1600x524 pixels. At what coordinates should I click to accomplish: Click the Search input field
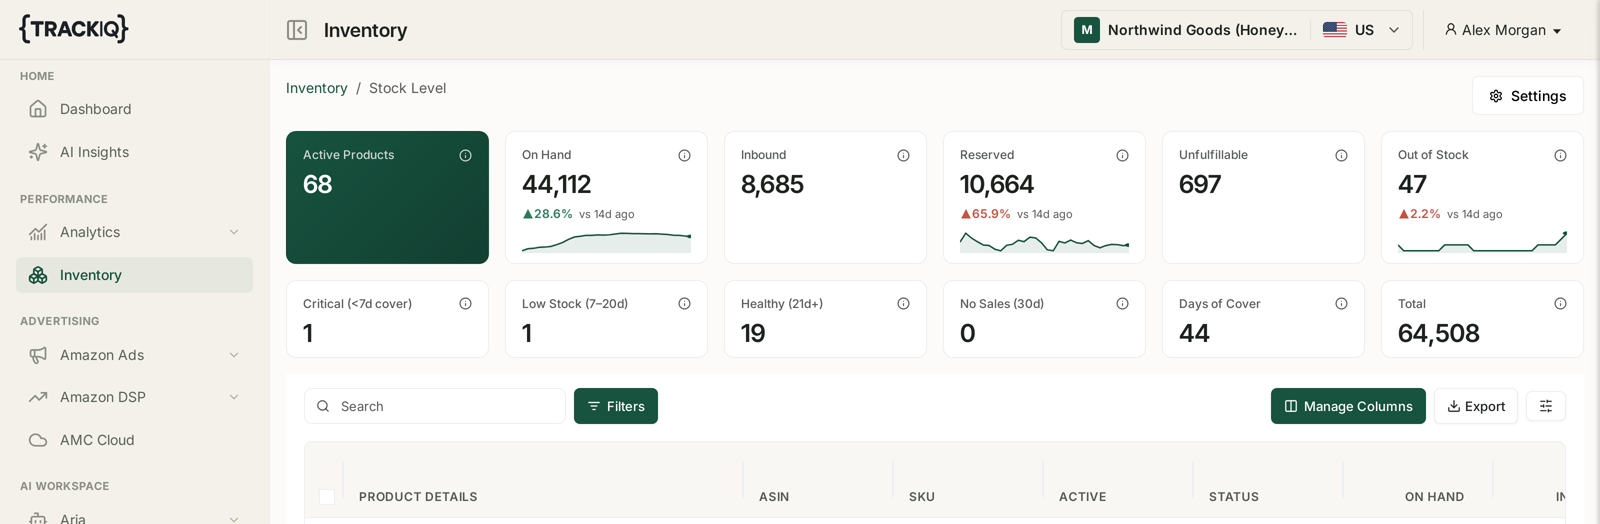pos(435,406)
